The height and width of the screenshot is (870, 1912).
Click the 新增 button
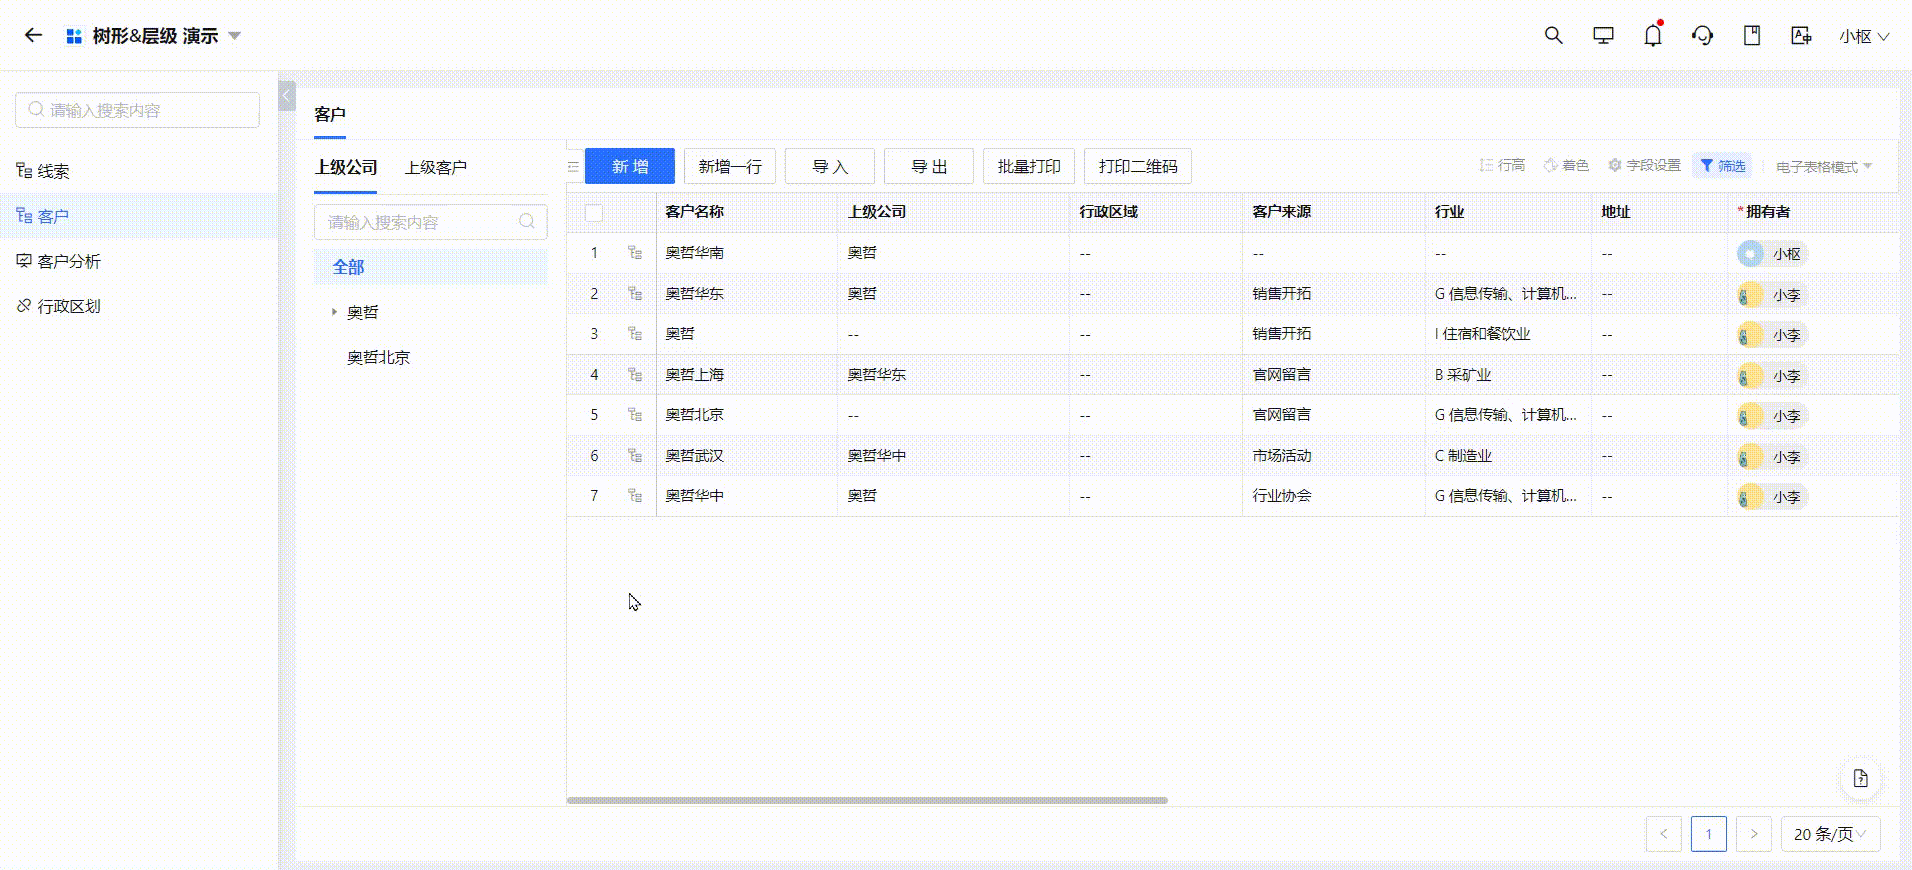coord(630,166)
